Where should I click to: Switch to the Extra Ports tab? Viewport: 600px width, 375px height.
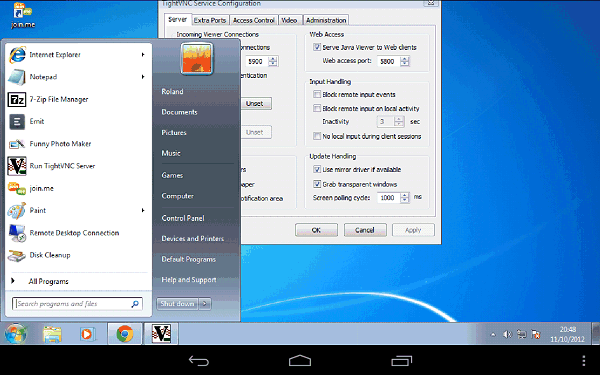[x=210, y=20]
